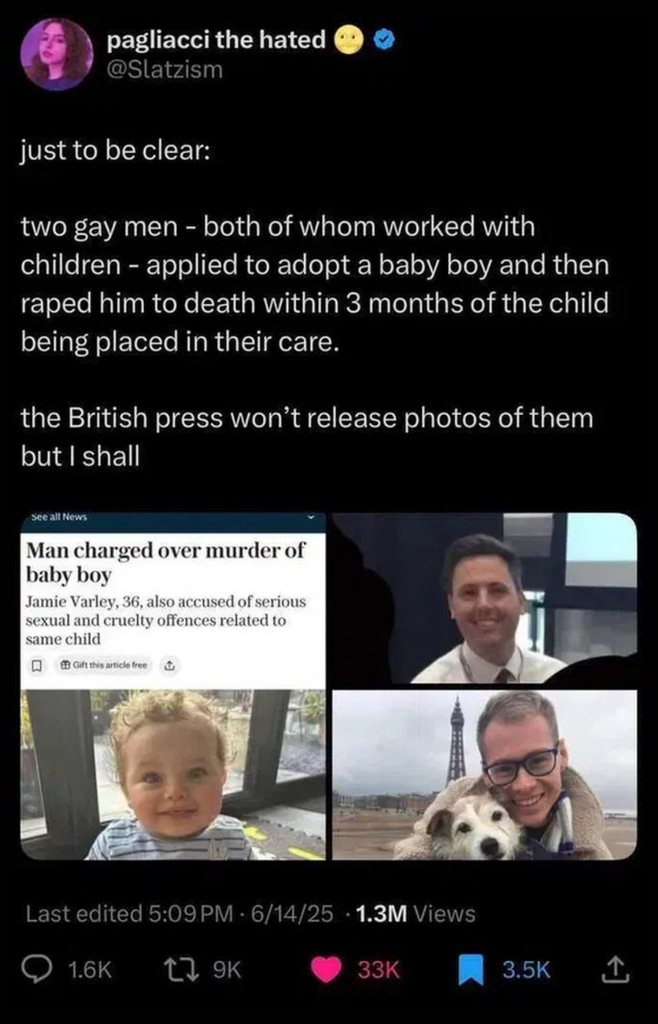Click the pagliacci the hated display name
The height and width of the screenshot is (1024, 658).
(x=215, y=40)
